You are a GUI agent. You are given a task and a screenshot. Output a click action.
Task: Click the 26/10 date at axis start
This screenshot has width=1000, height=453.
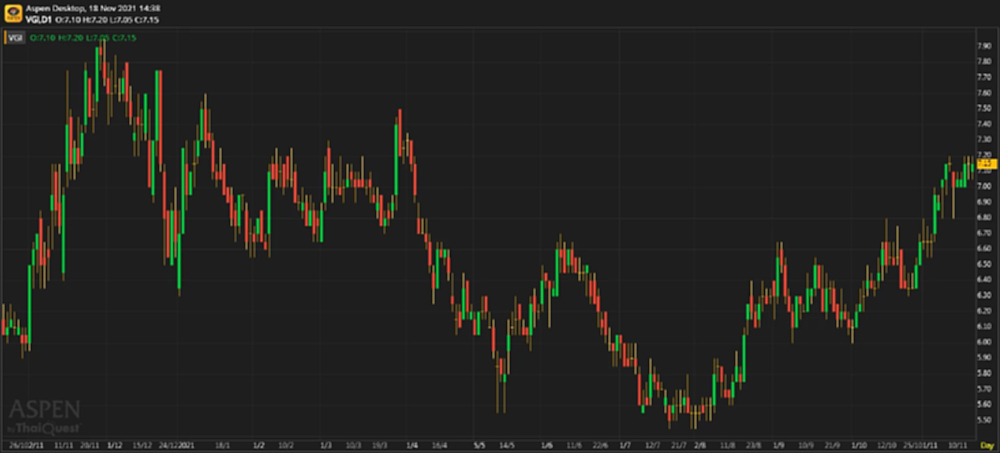tap(16, 444)
